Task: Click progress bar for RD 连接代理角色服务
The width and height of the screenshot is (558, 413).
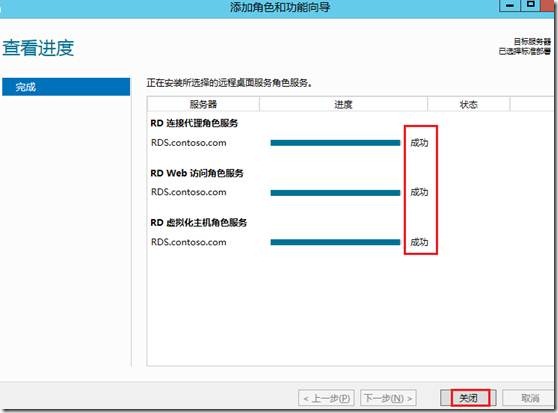Action: pos(335,143)
